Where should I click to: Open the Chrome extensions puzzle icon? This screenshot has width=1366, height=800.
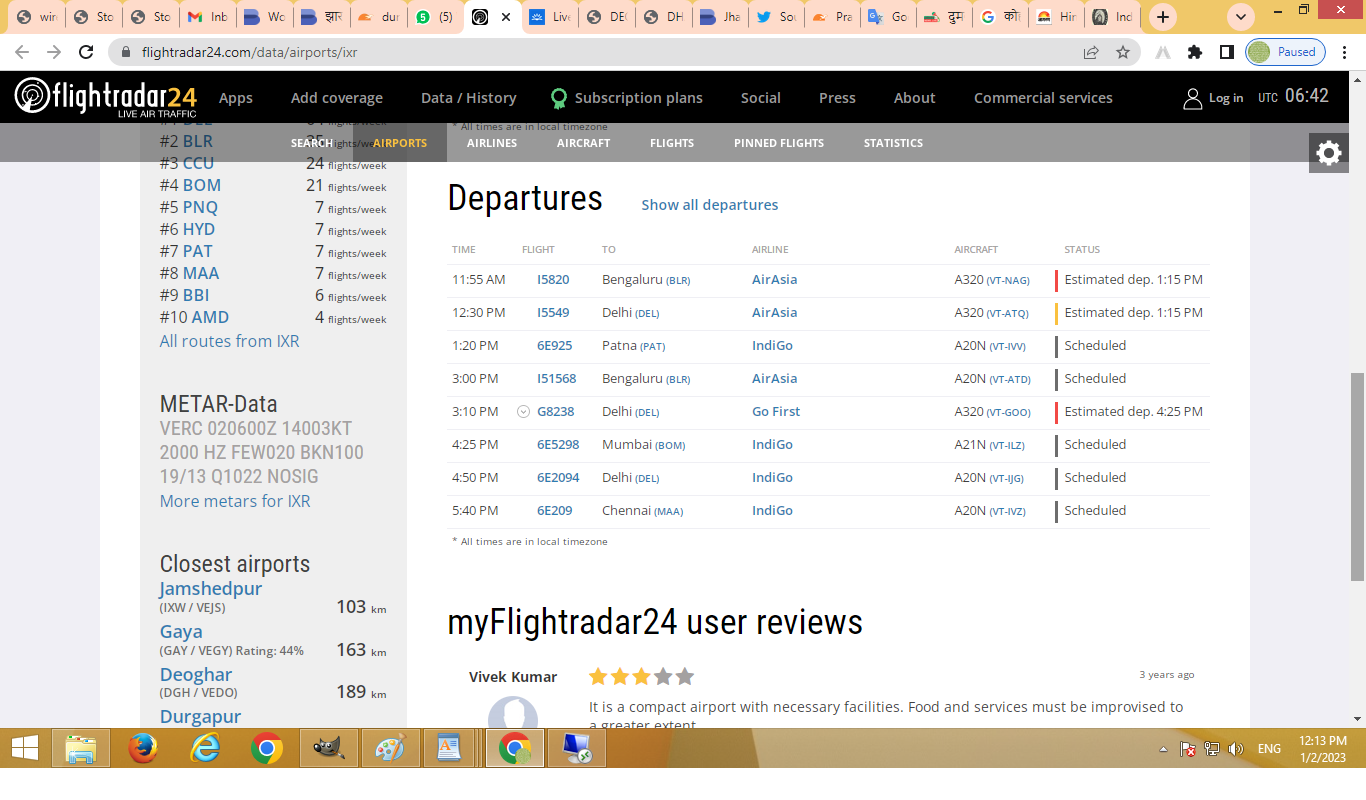click(x=1194, y=52)
